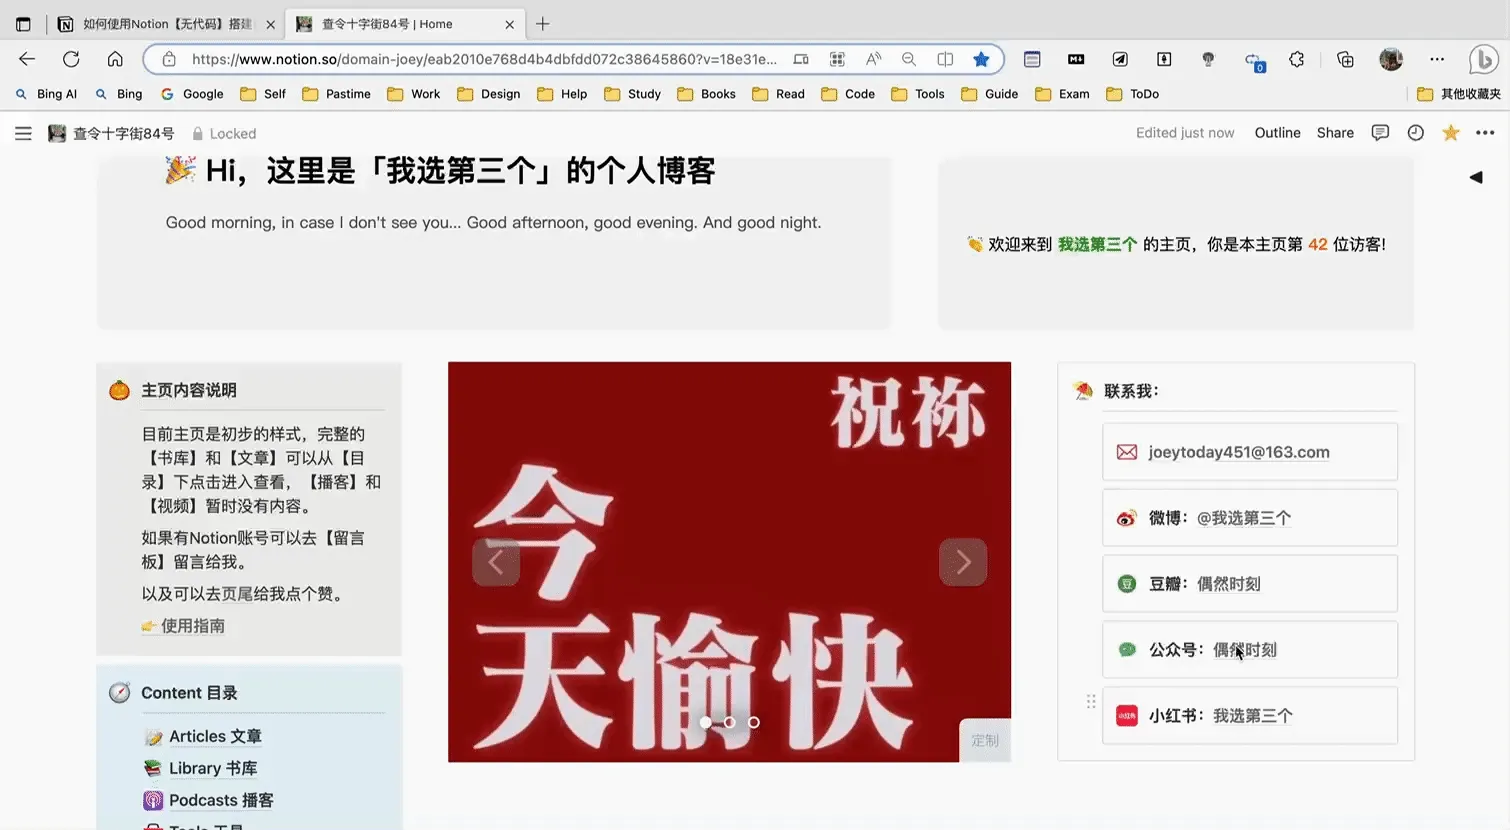Open browser extensions puzzle icon
The image size is (1510, 830).
coord(1297,59)
